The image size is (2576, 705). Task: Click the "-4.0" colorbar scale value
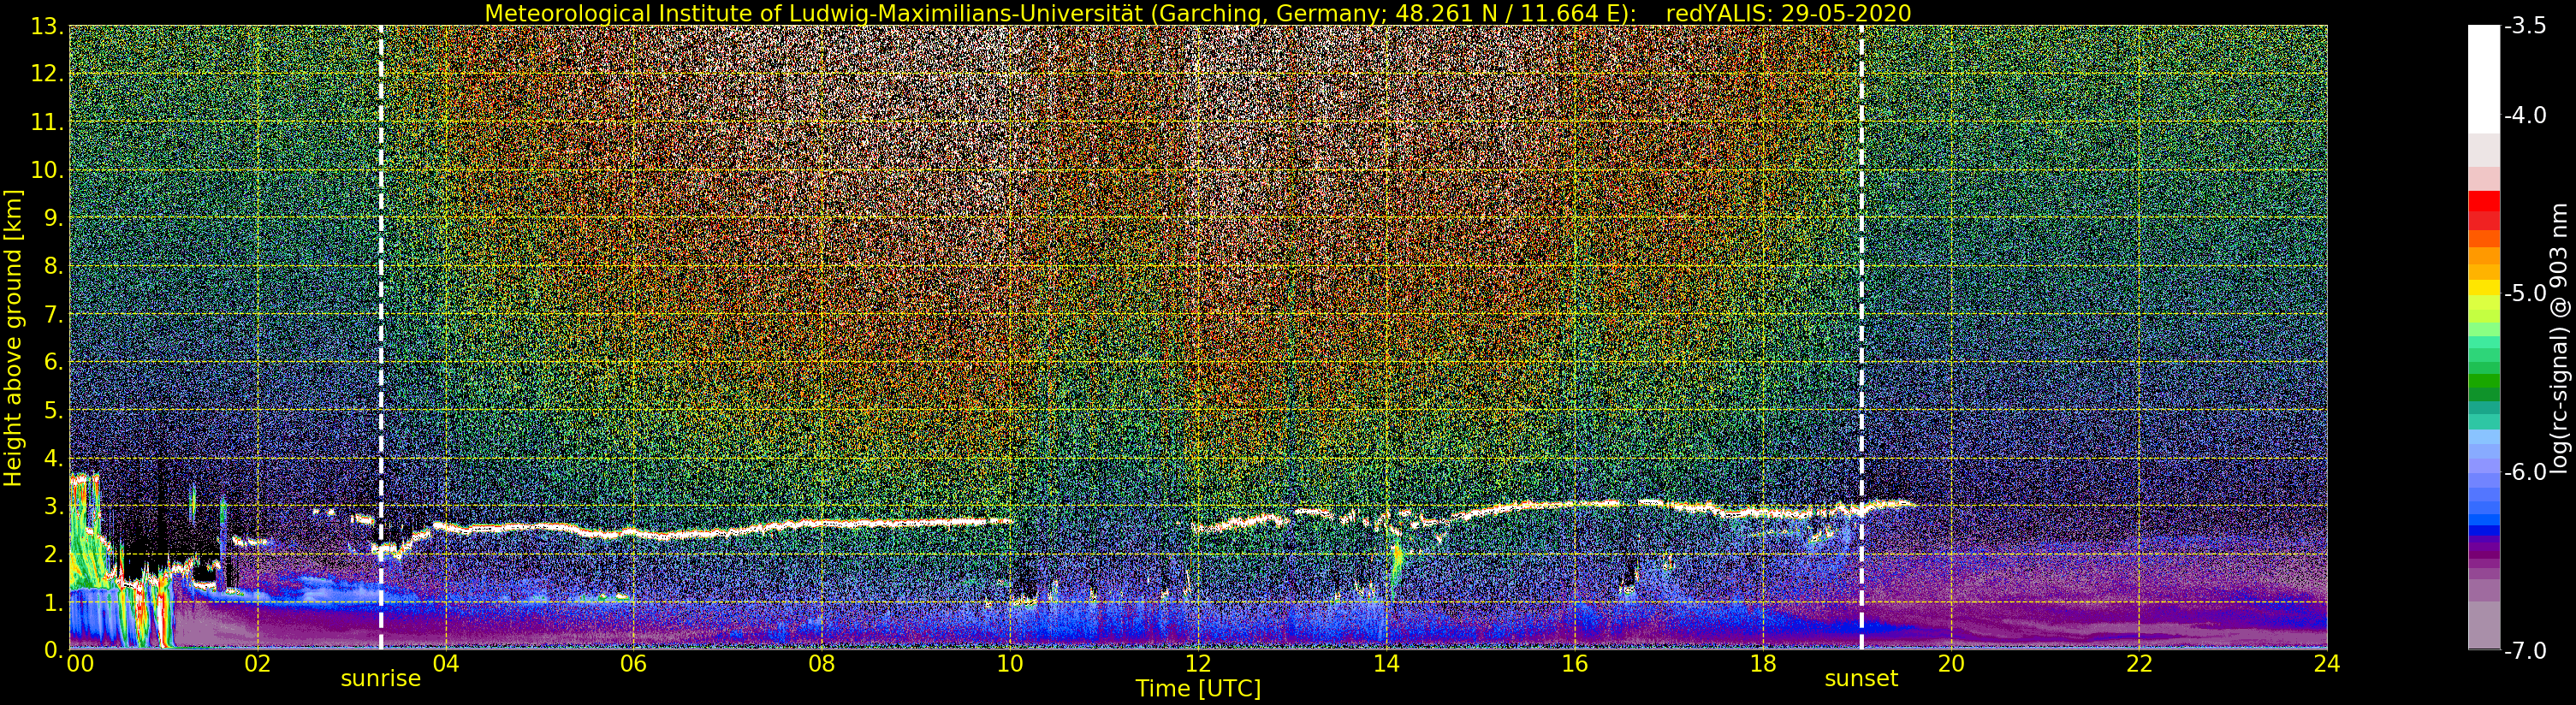click(x=2525, y=115)
